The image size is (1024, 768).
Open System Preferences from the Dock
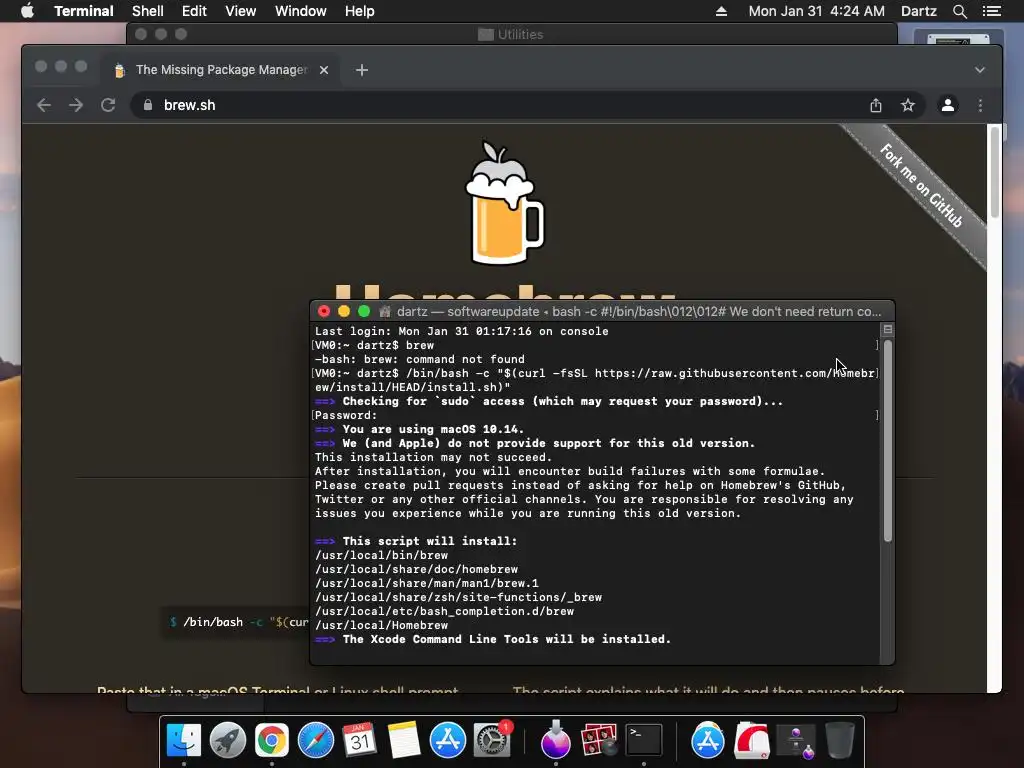click(x=492, y=740)
